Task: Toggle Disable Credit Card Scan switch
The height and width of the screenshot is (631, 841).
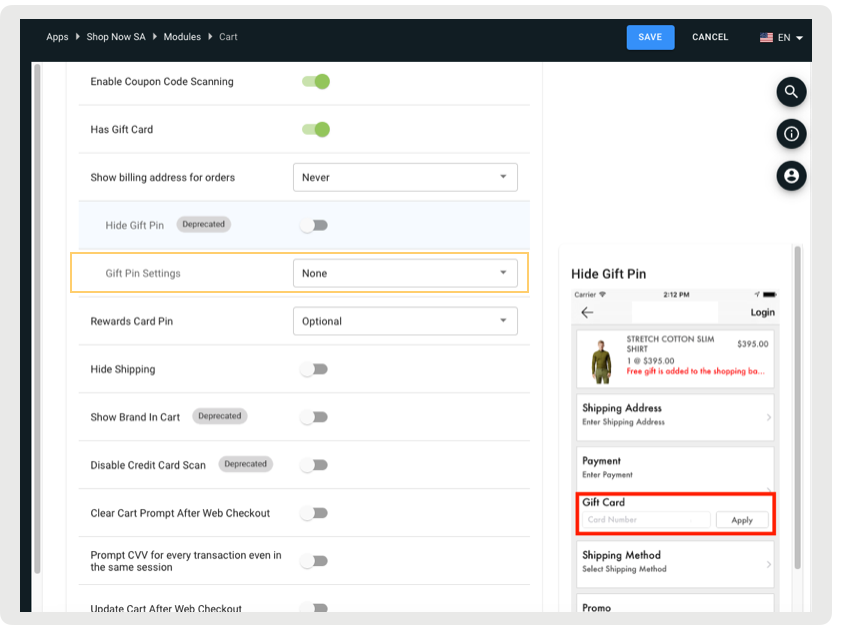Action: click(x=314, y=465)
